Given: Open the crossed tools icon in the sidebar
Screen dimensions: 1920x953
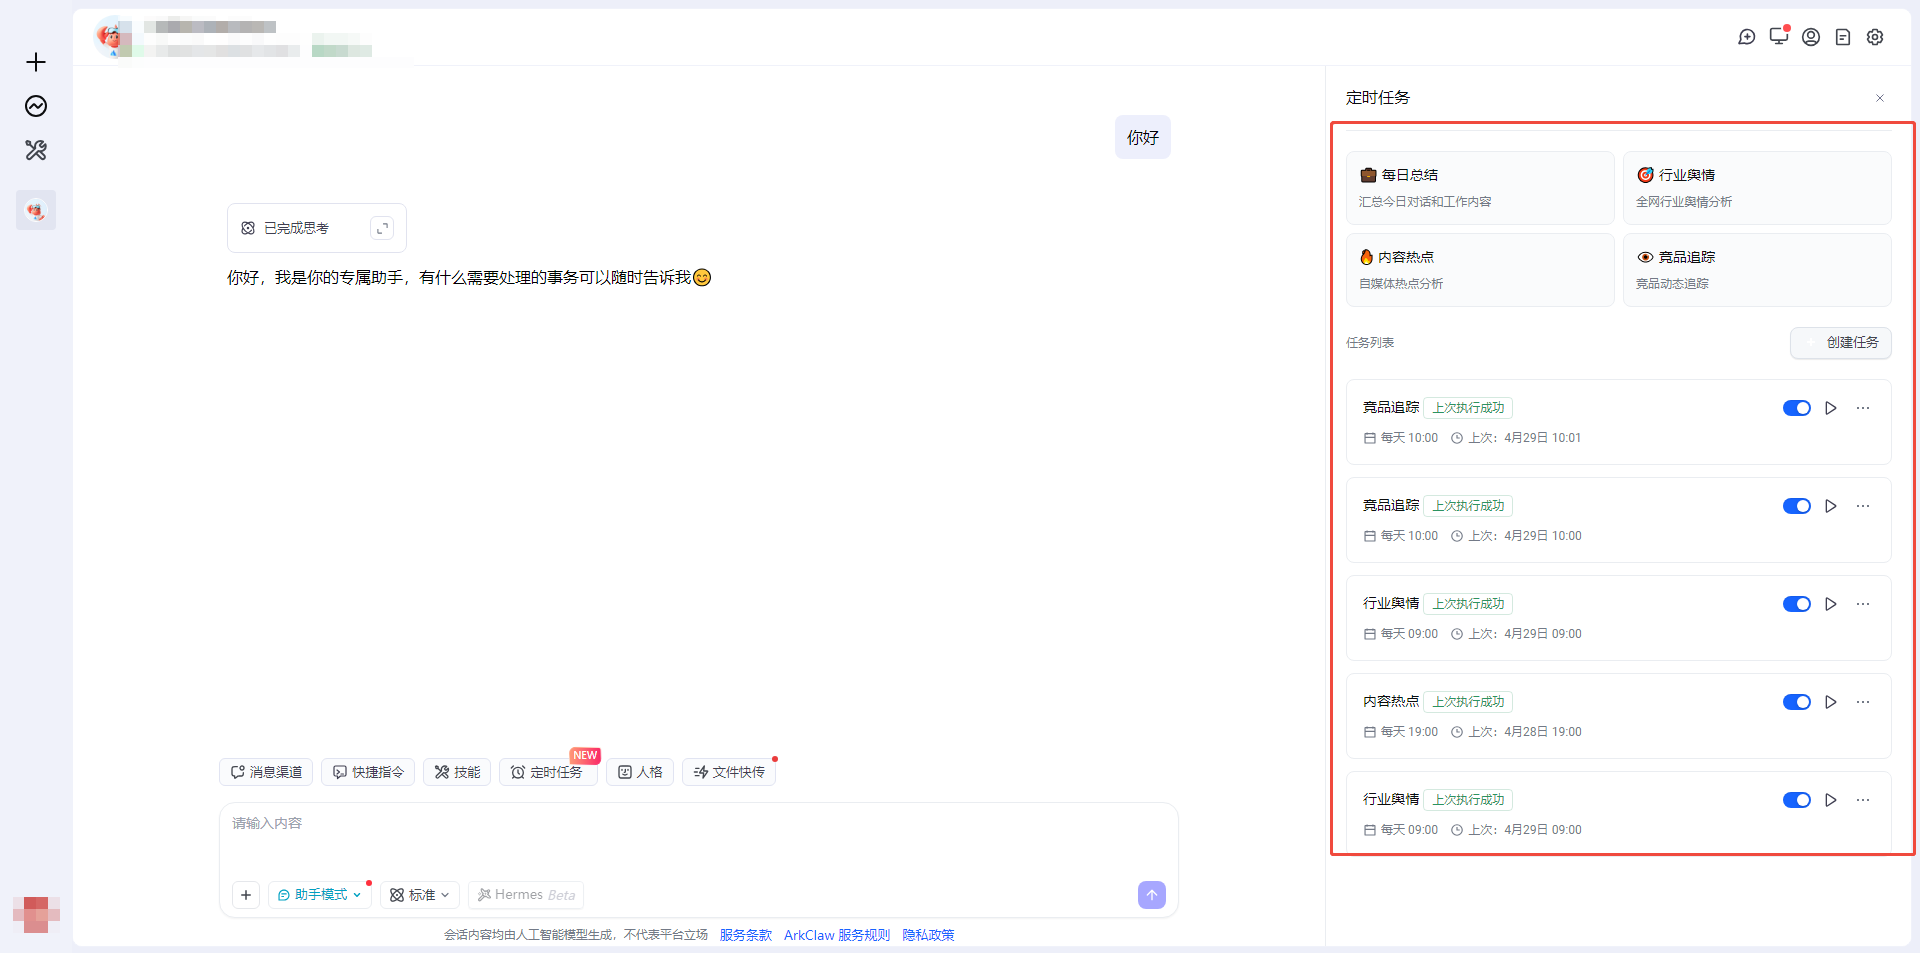Looking at the screenshot, I should [x=36, y=150].
